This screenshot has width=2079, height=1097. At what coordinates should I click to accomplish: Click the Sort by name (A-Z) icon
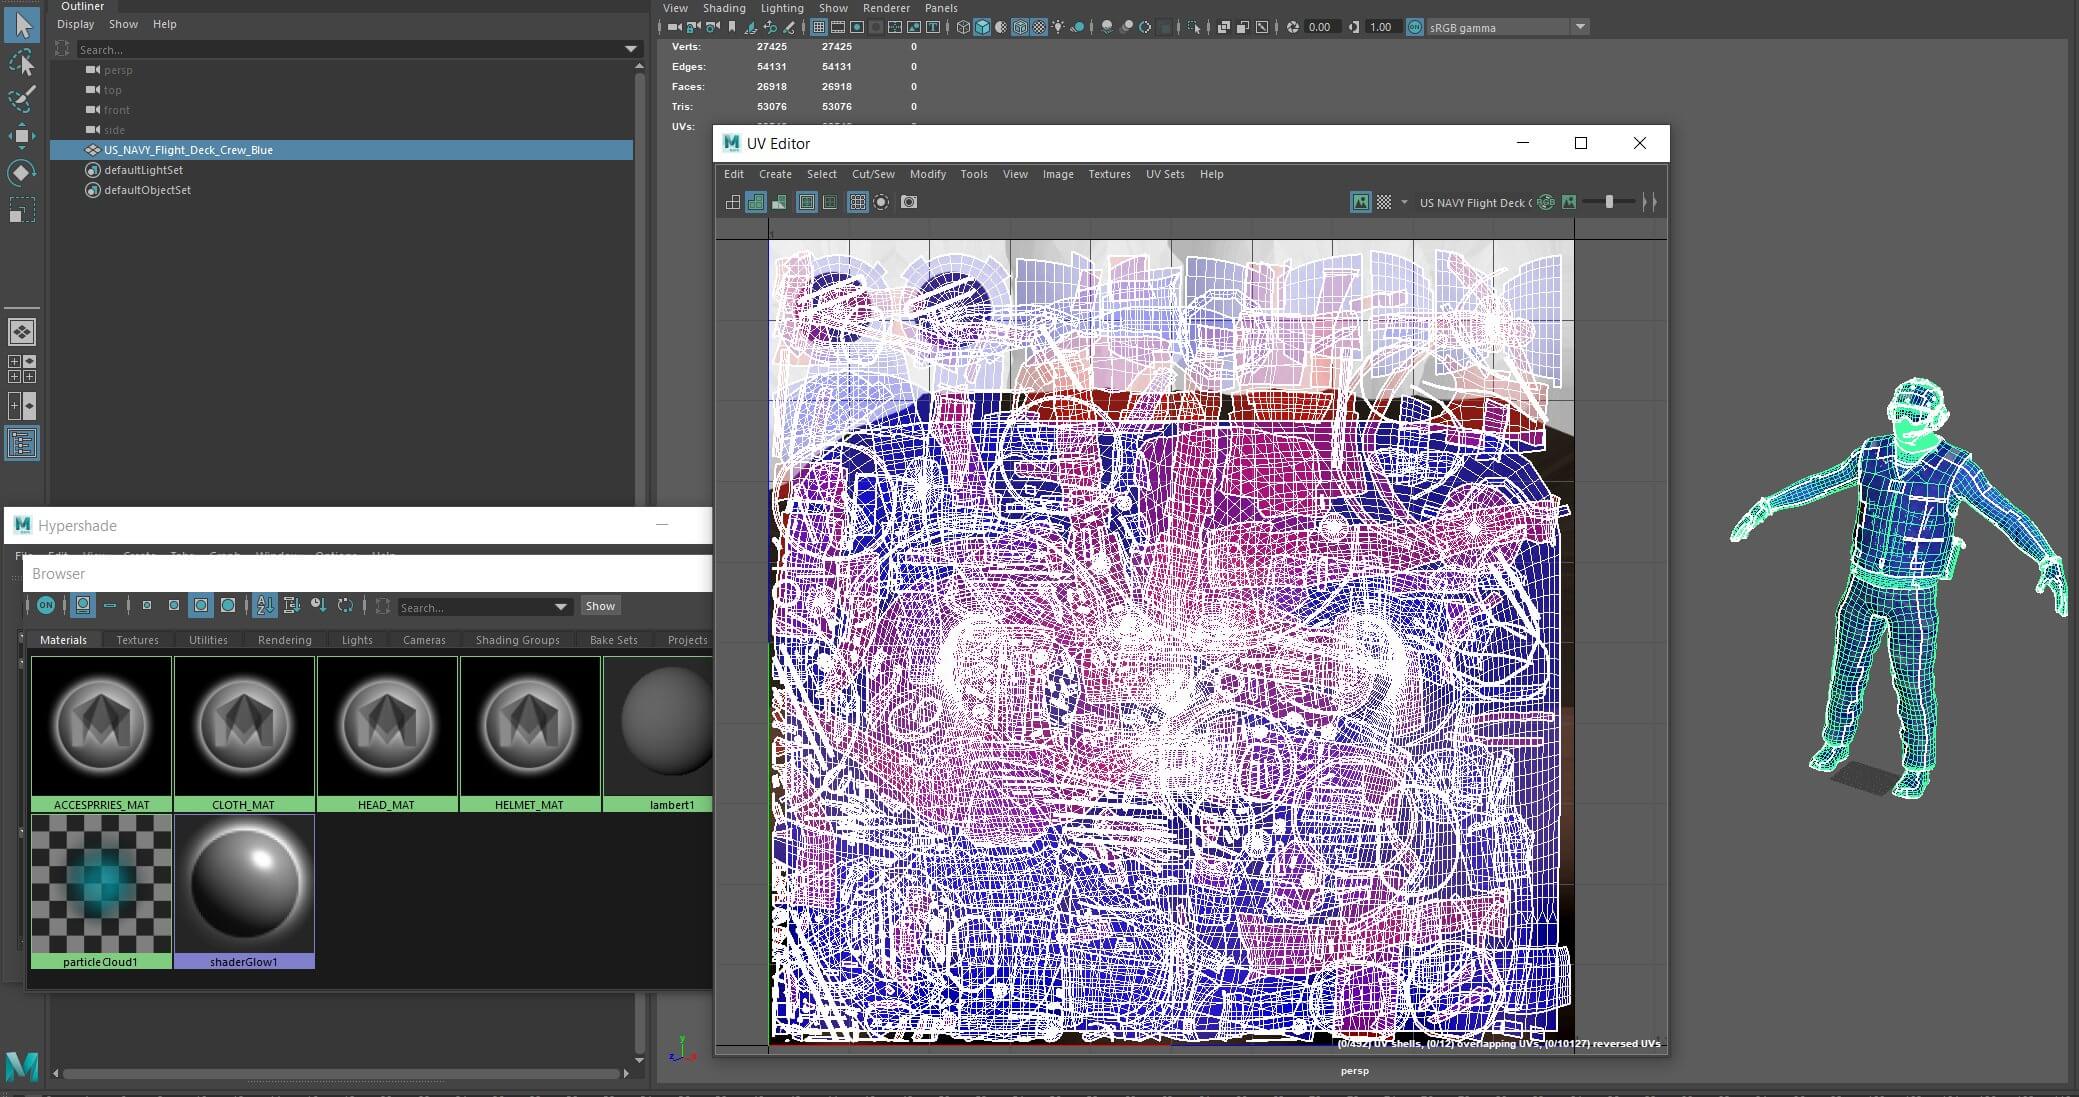pos(265,606)
